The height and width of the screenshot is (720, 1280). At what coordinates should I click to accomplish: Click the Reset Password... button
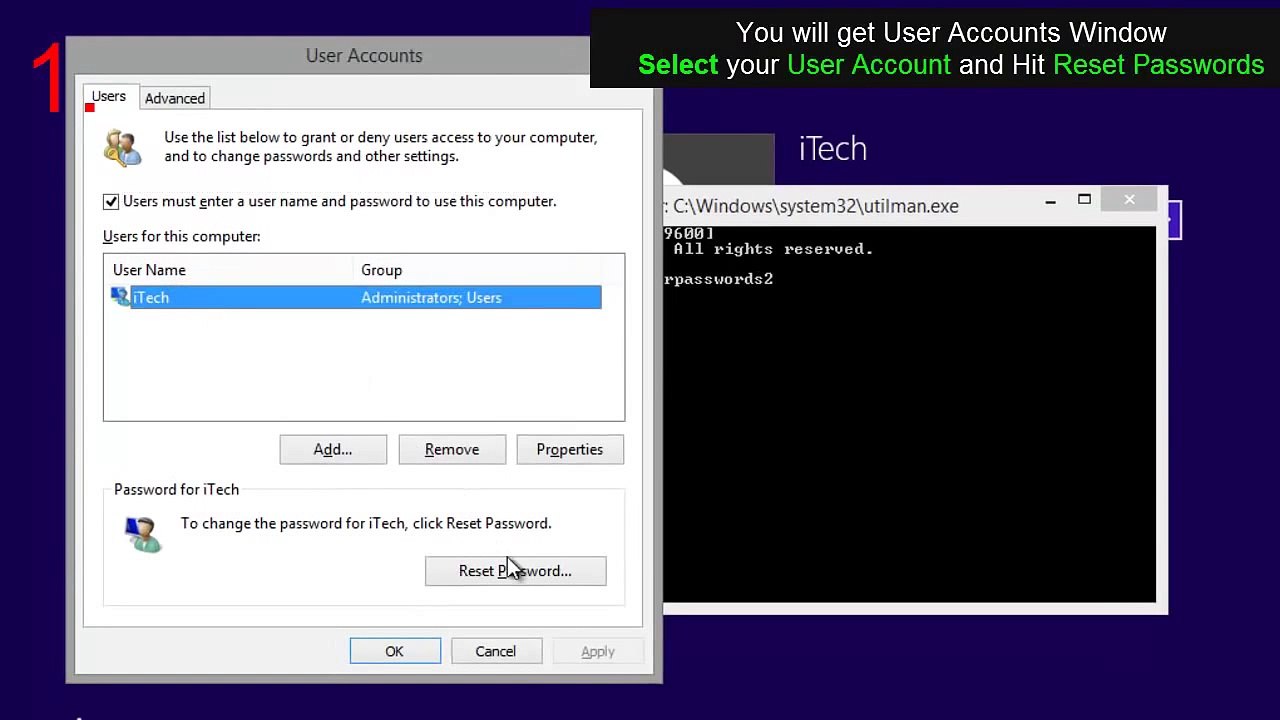tap(515, 571)
